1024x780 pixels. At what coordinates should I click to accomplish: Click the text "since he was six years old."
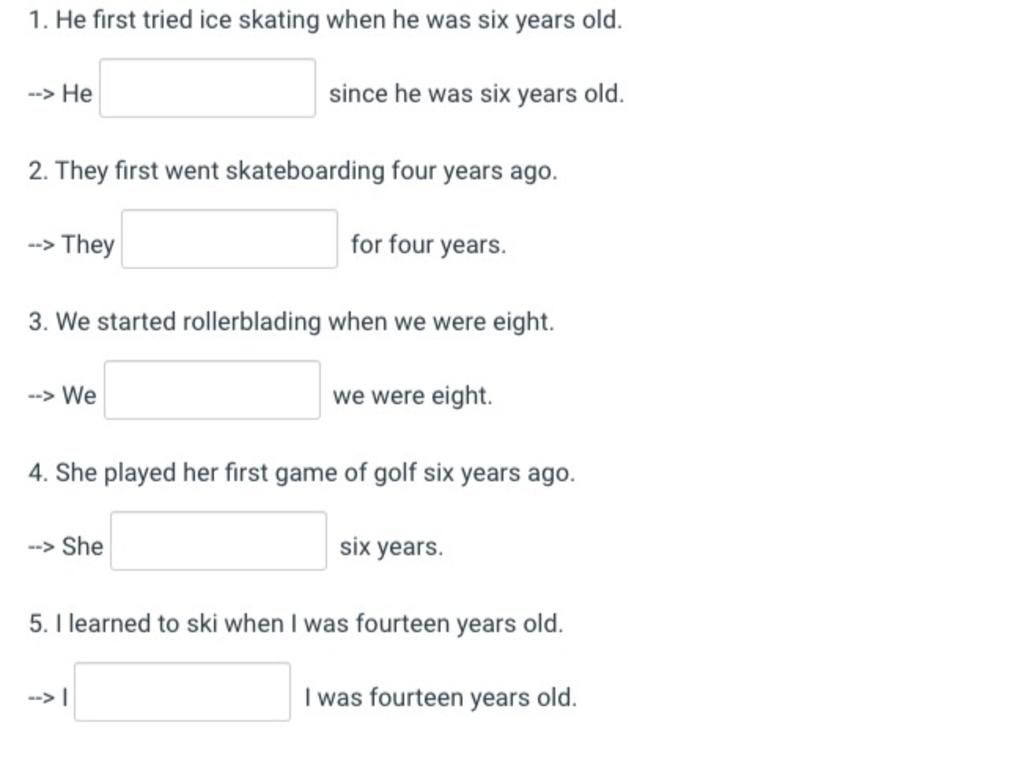(x=477, y=94)
